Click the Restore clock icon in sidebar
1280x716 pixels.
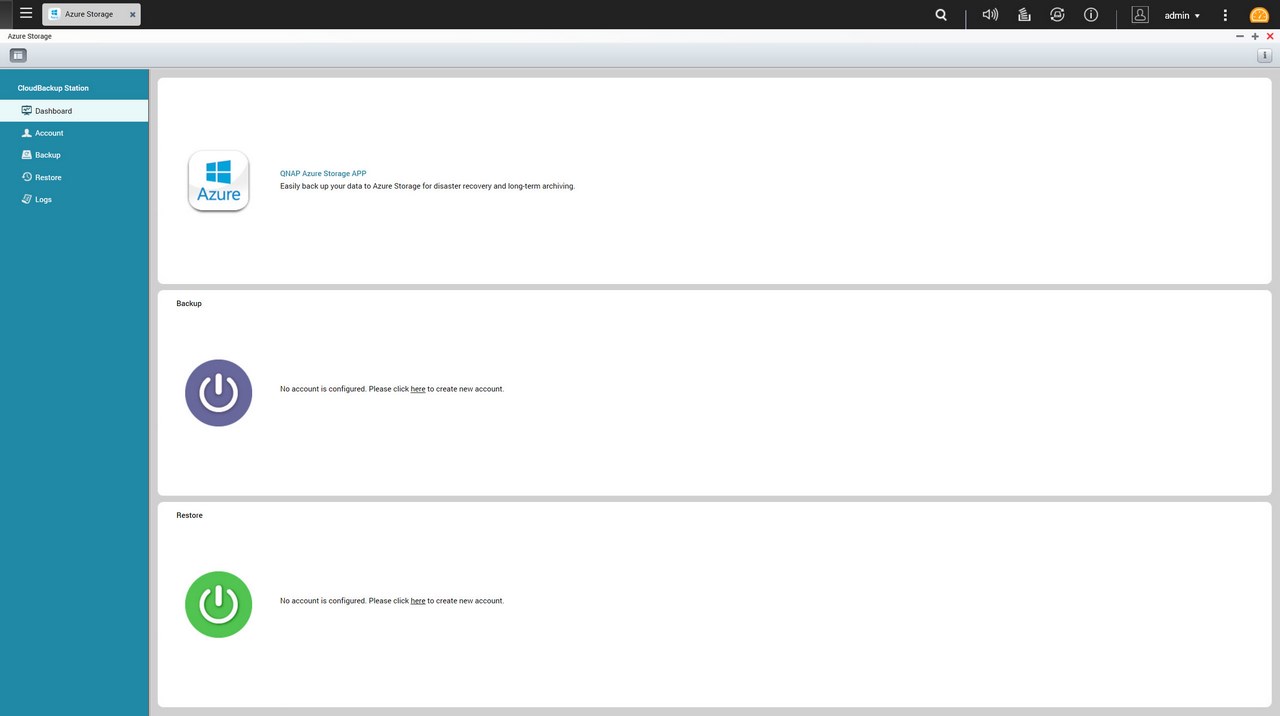click(27, 176)
